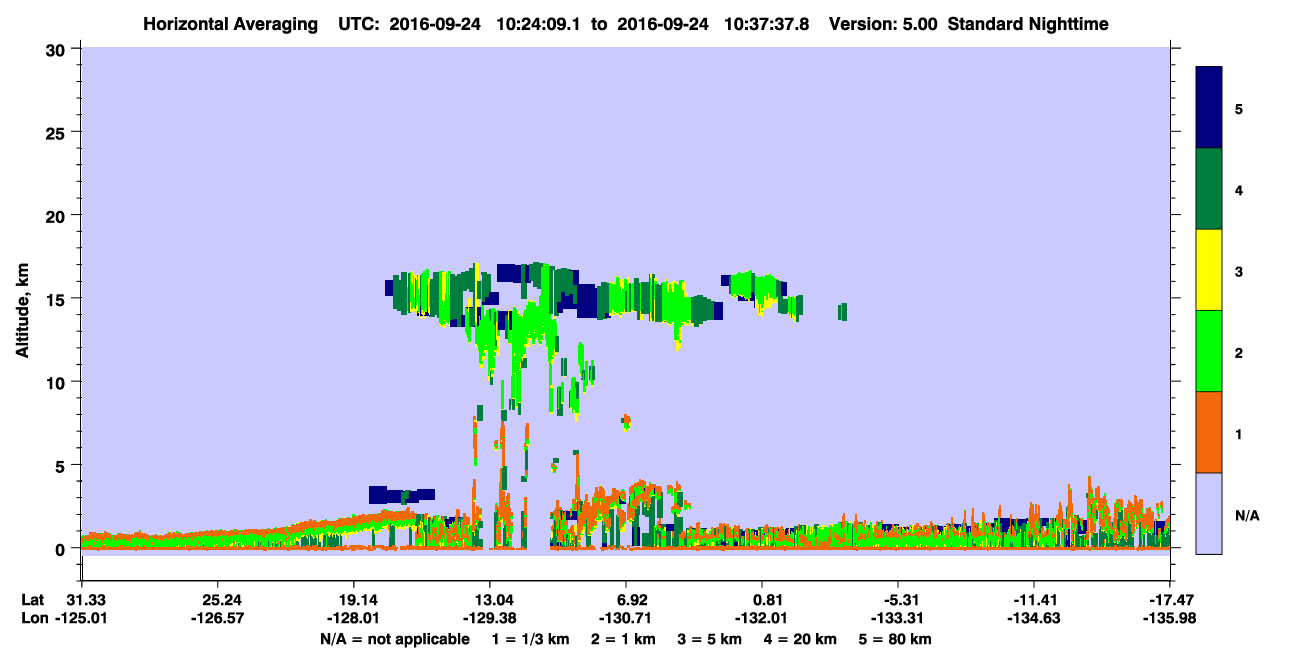1300x667 pixels.
Task: Click 'Standard Nighttime' in the title
Action: [x=1028, y=23]
